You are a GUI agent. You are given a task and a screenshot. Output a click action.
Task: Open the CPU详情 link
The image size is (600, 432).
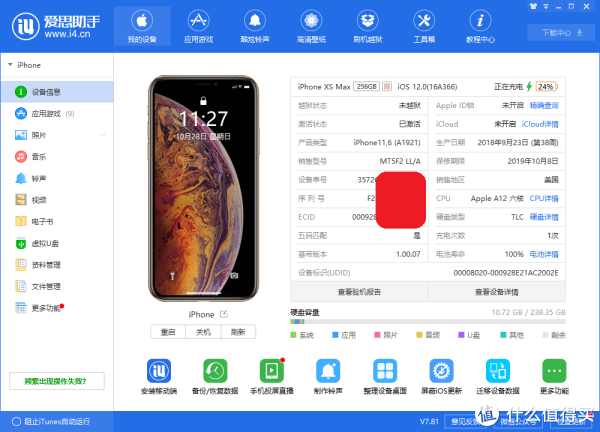coord(544,199)
